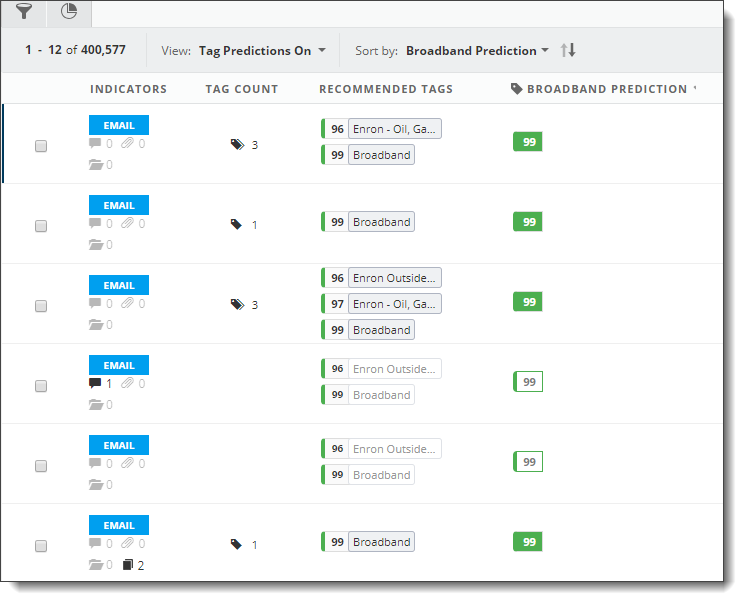Open the filter funnel tab
This screenshot has width=744, height=602.
pos(23,11)
